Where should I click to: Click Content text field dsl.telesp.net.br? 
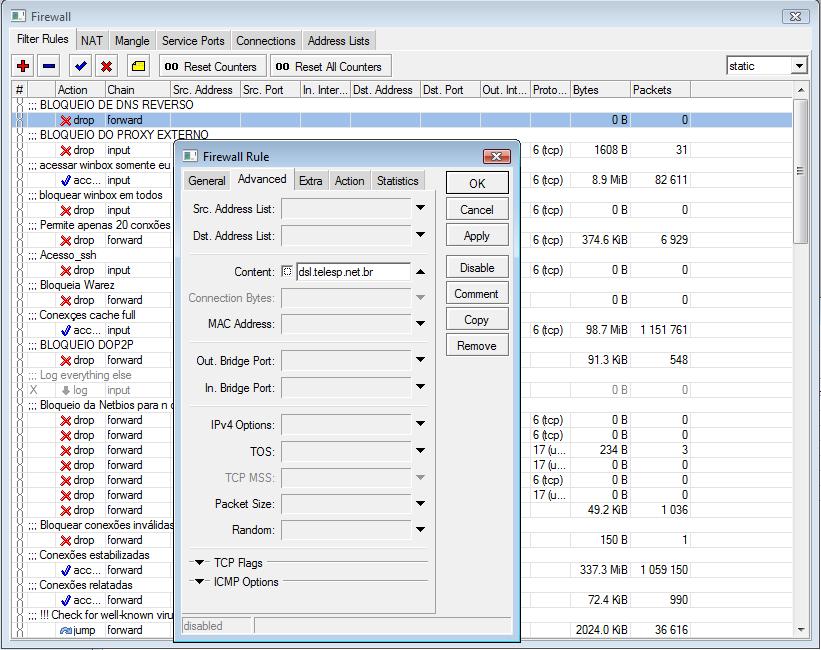click(353, 272)
